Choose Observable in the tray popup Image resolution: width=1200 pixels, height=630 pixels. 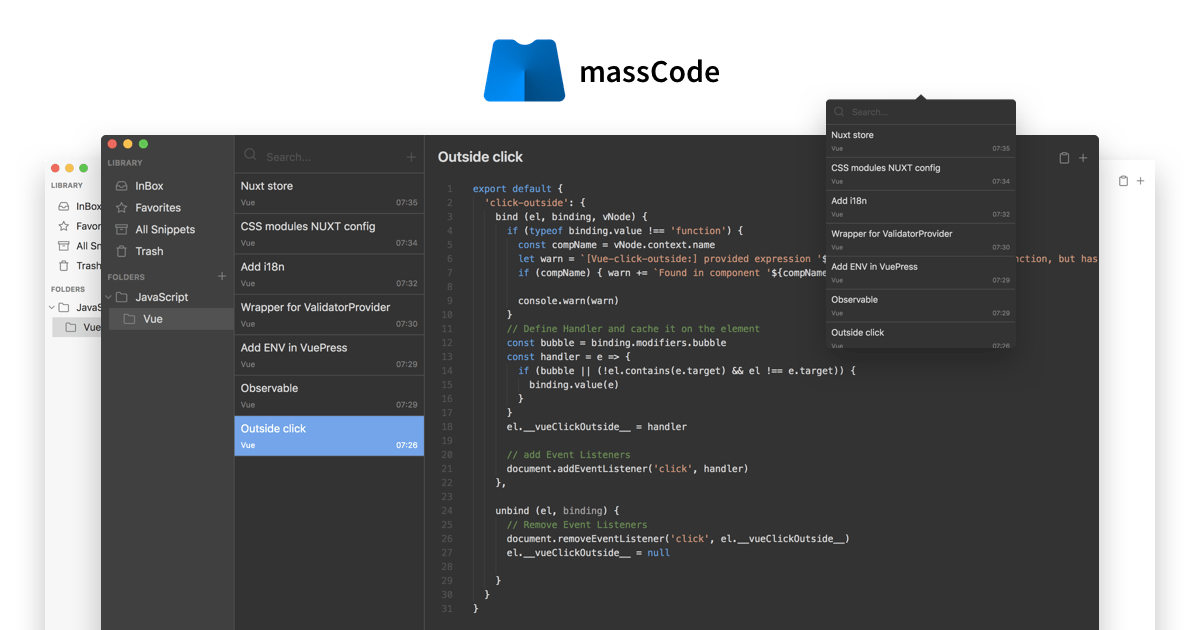tap(921, 305)
